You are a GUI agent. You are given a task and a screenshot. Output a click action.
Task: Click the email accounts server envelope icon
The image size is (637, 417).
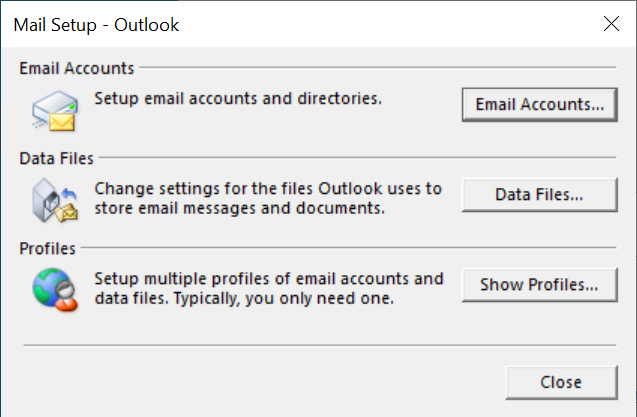(x=55, y=111)
